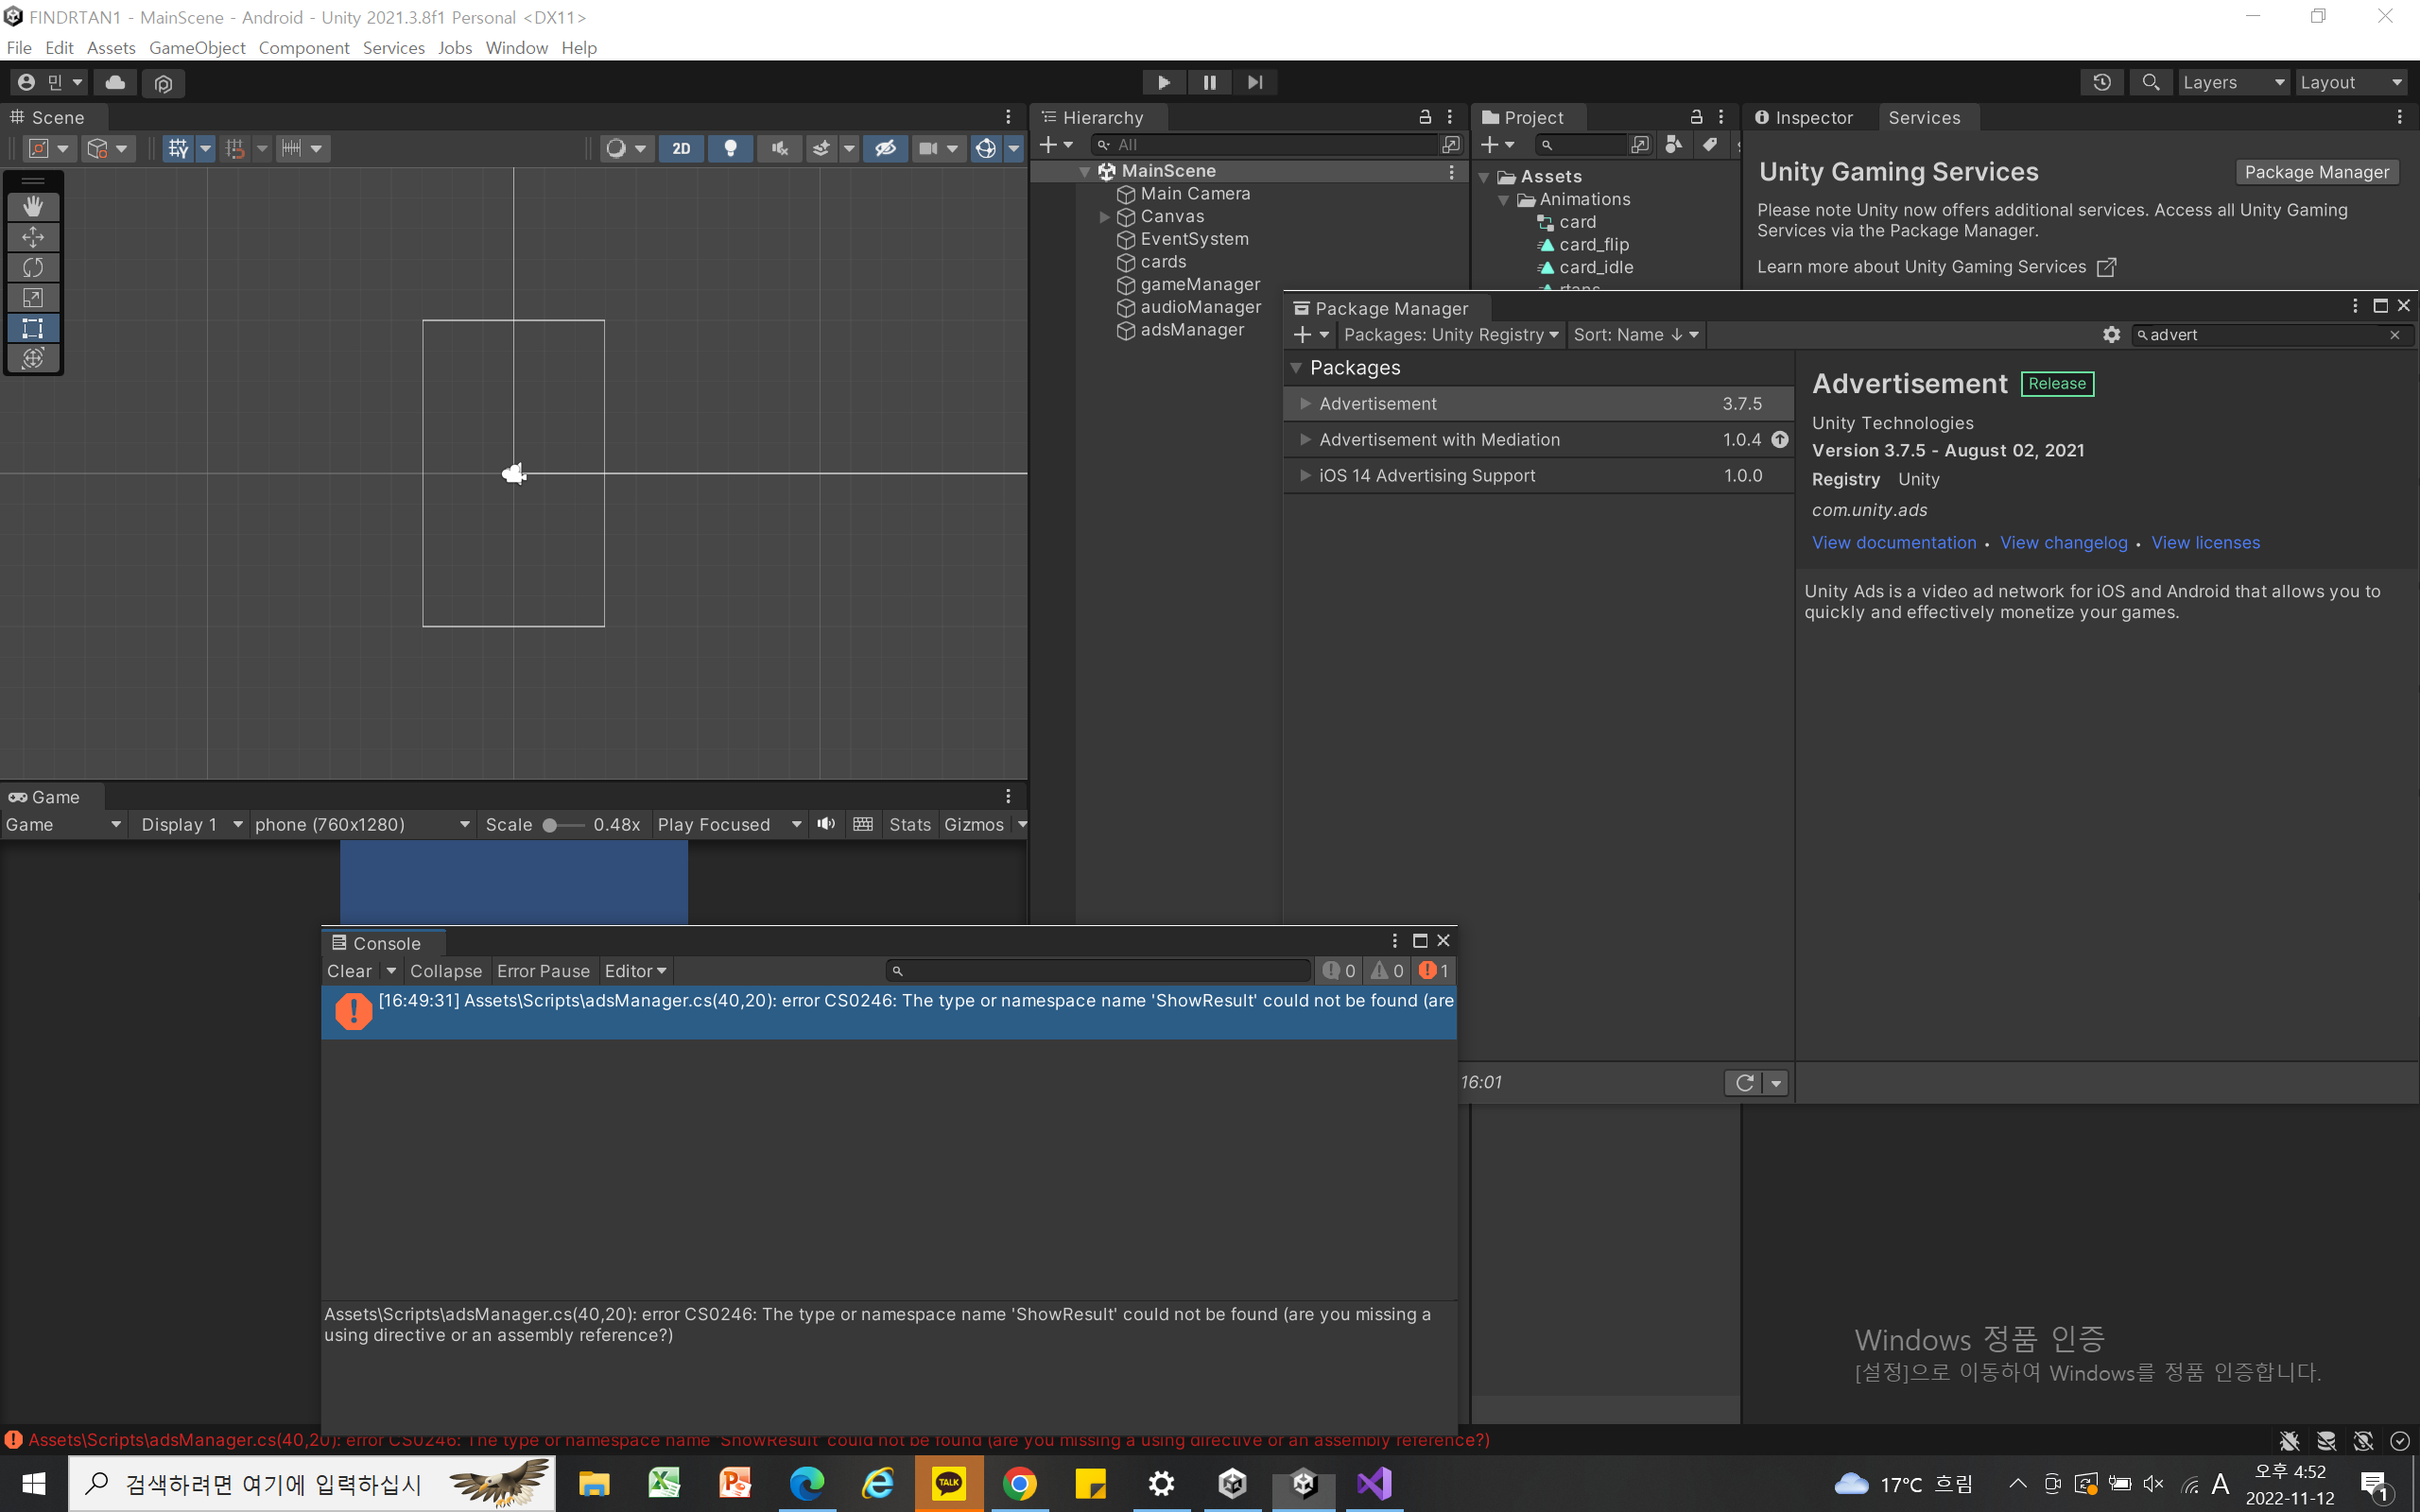Open Chrome from the taskbar
The image size is (2420, 1512).
coord(1019,1484)
